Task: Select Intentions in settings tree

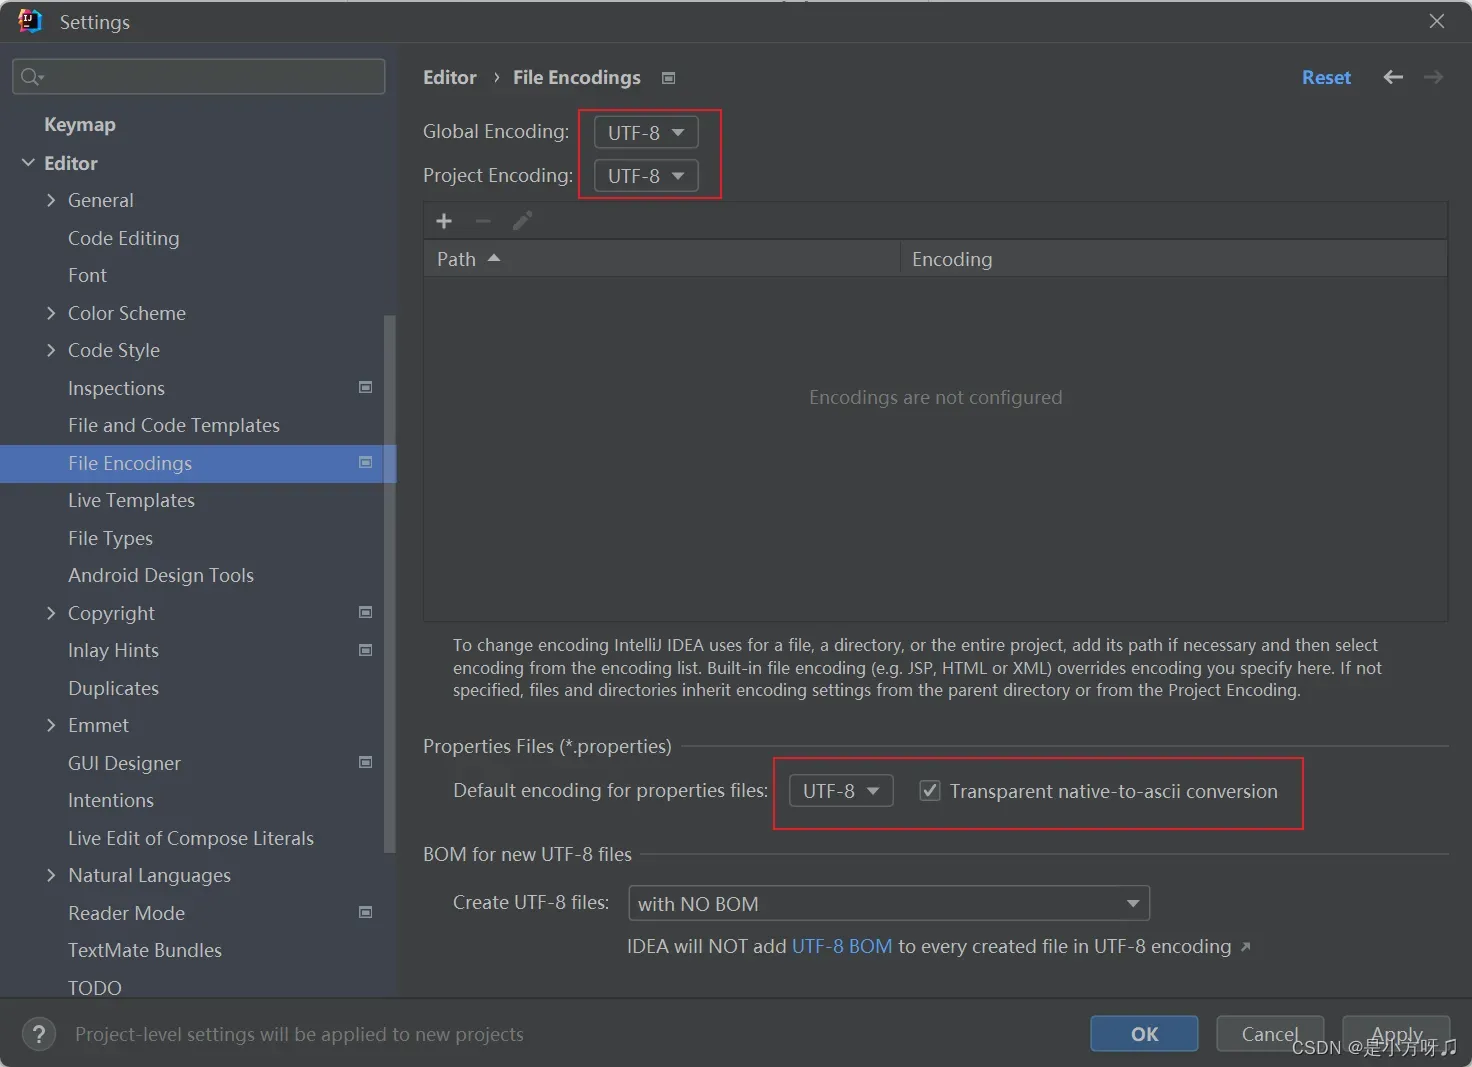Action: pyautogui.click(x=111, y=800)
